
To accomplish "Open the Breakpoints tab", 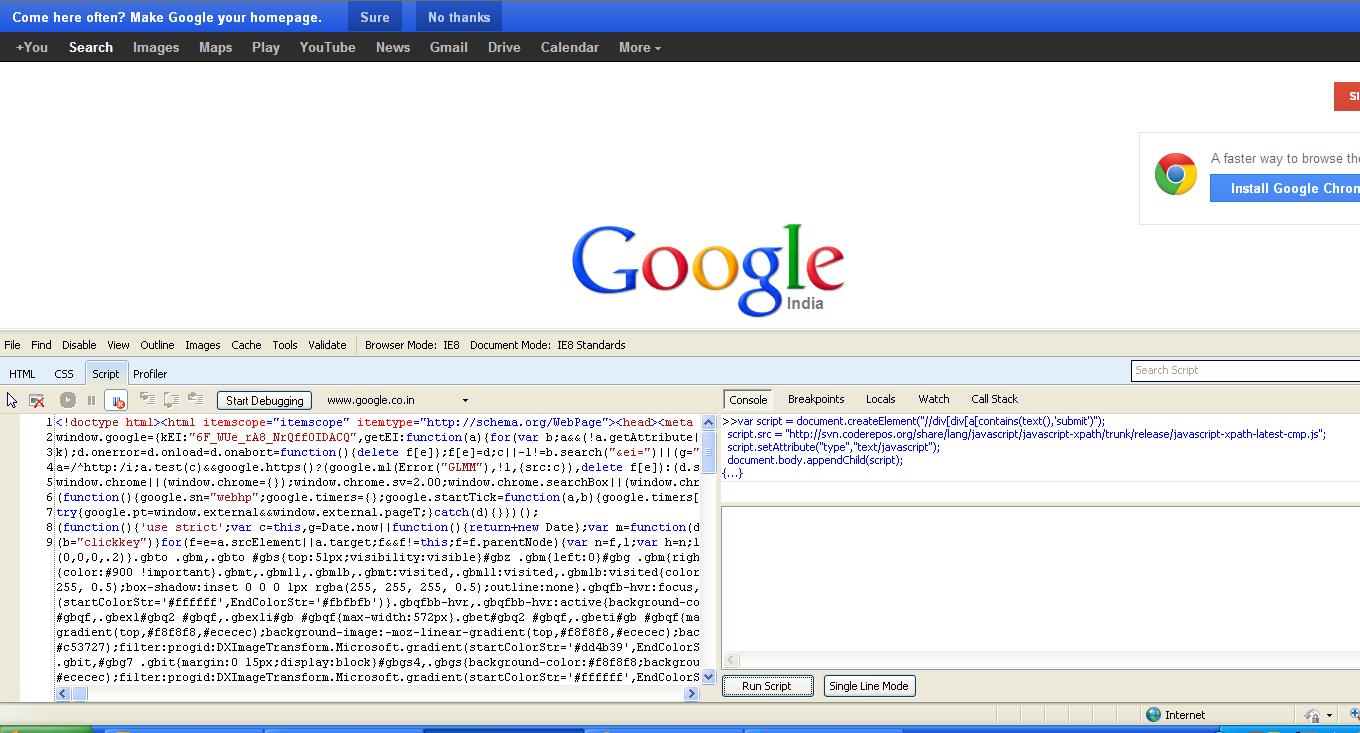I will [816, 399].
